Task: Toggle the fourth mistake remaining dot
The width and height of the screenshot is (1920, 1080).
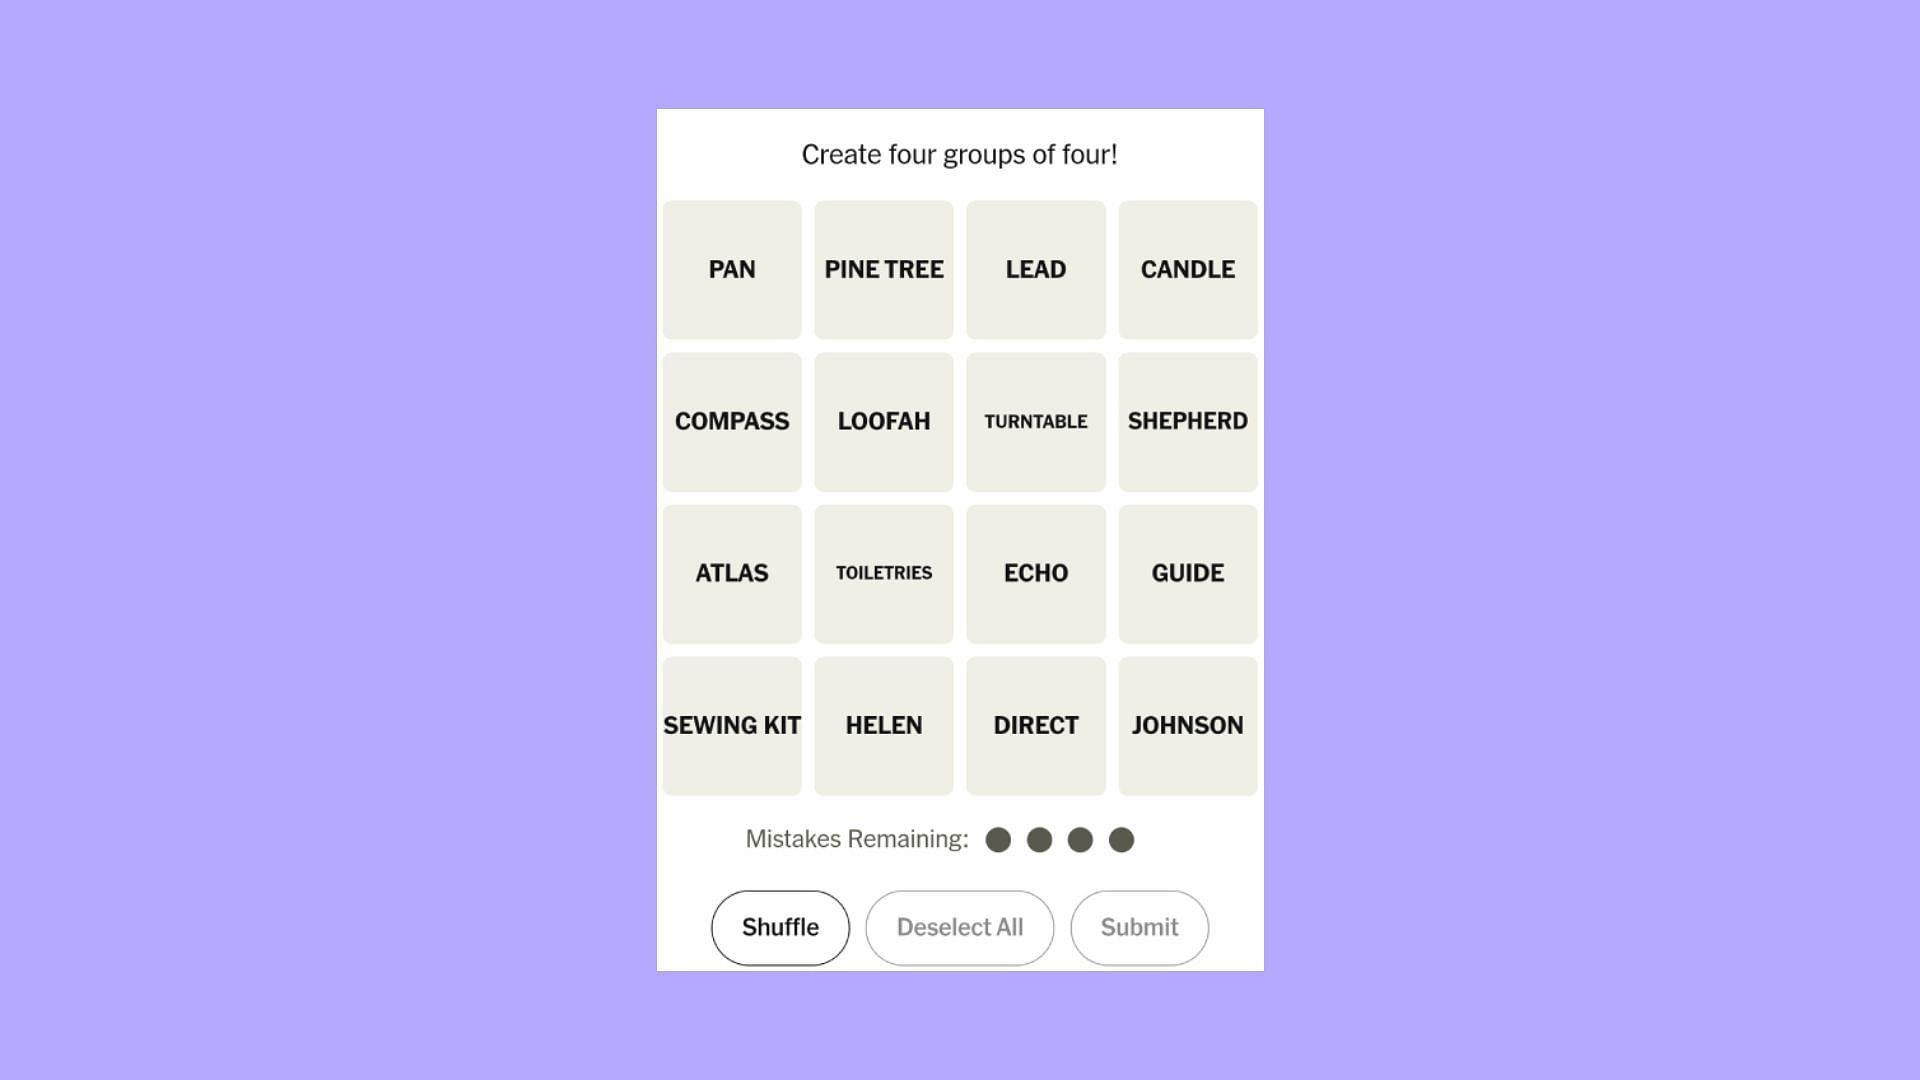Action: click(1121, 839)
